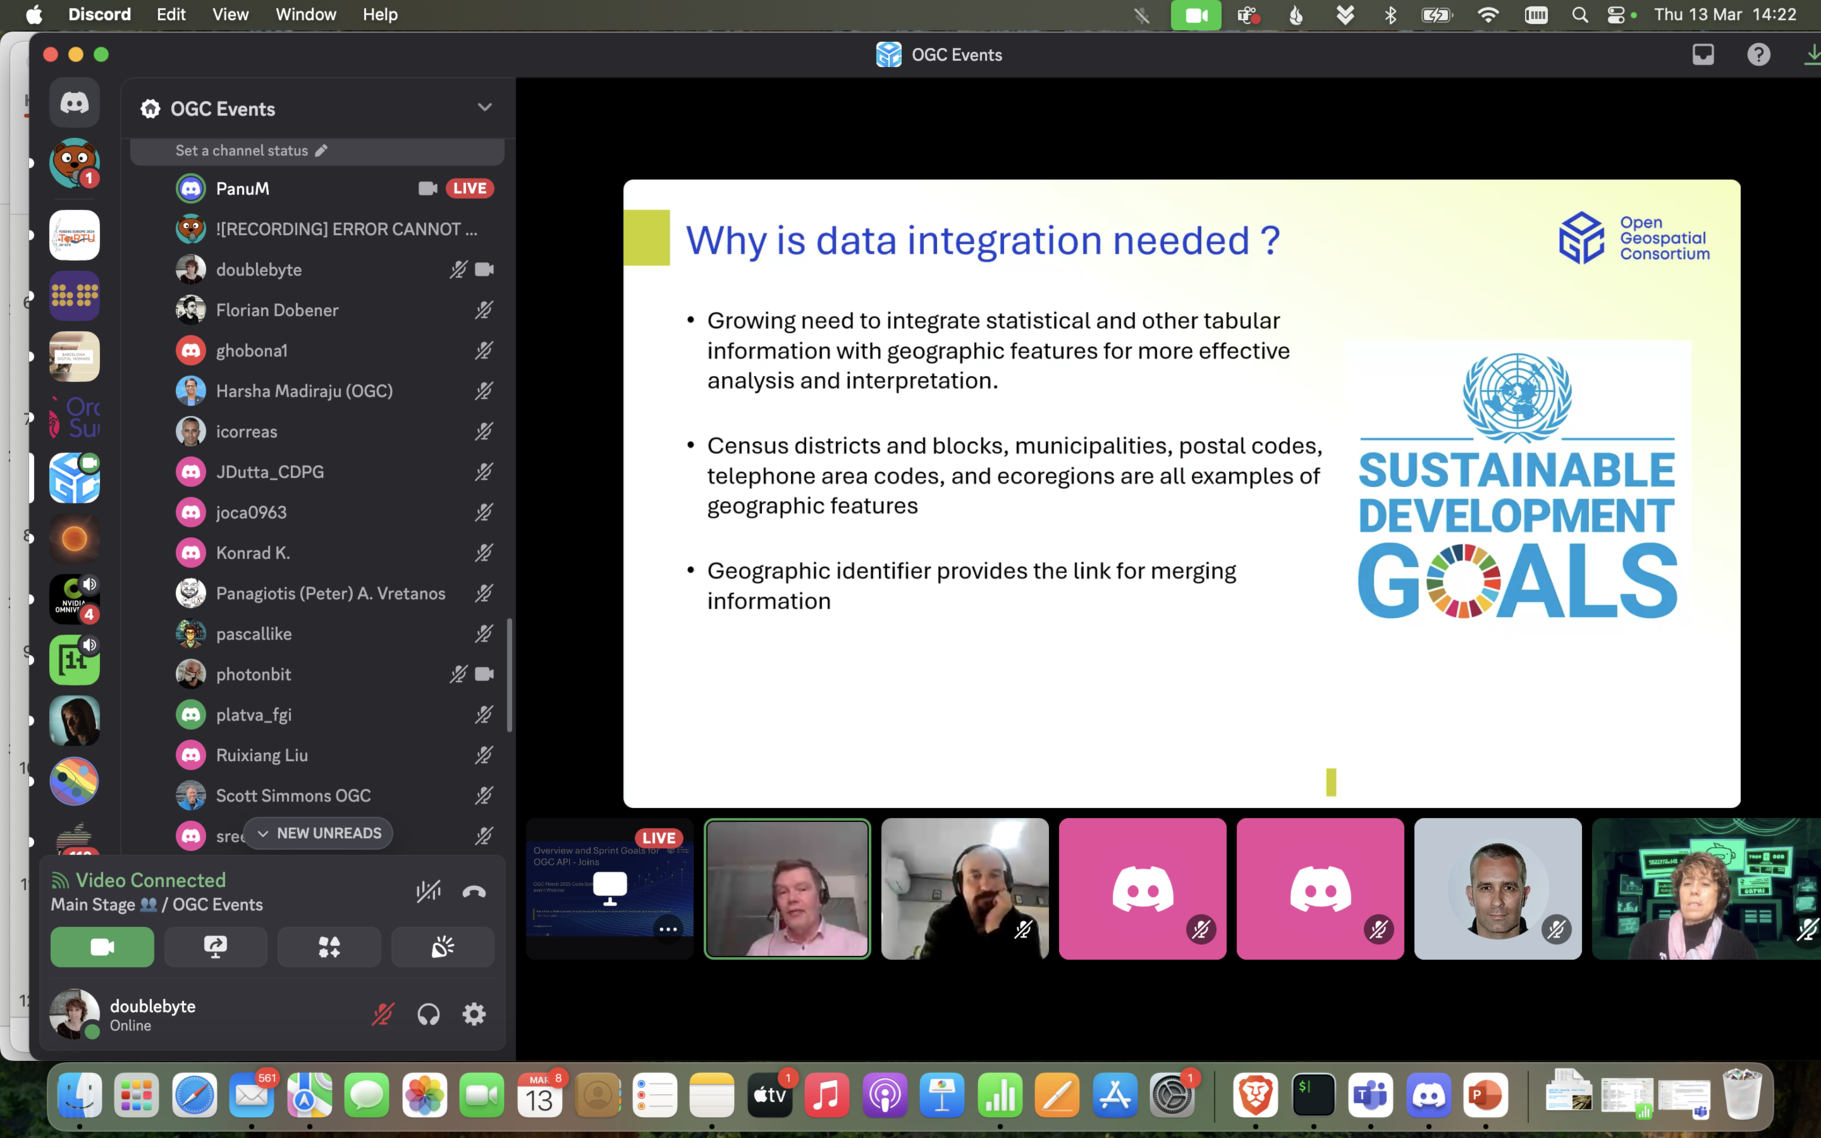
Task: Select the live screen share thumbnail
Action: 610,889
